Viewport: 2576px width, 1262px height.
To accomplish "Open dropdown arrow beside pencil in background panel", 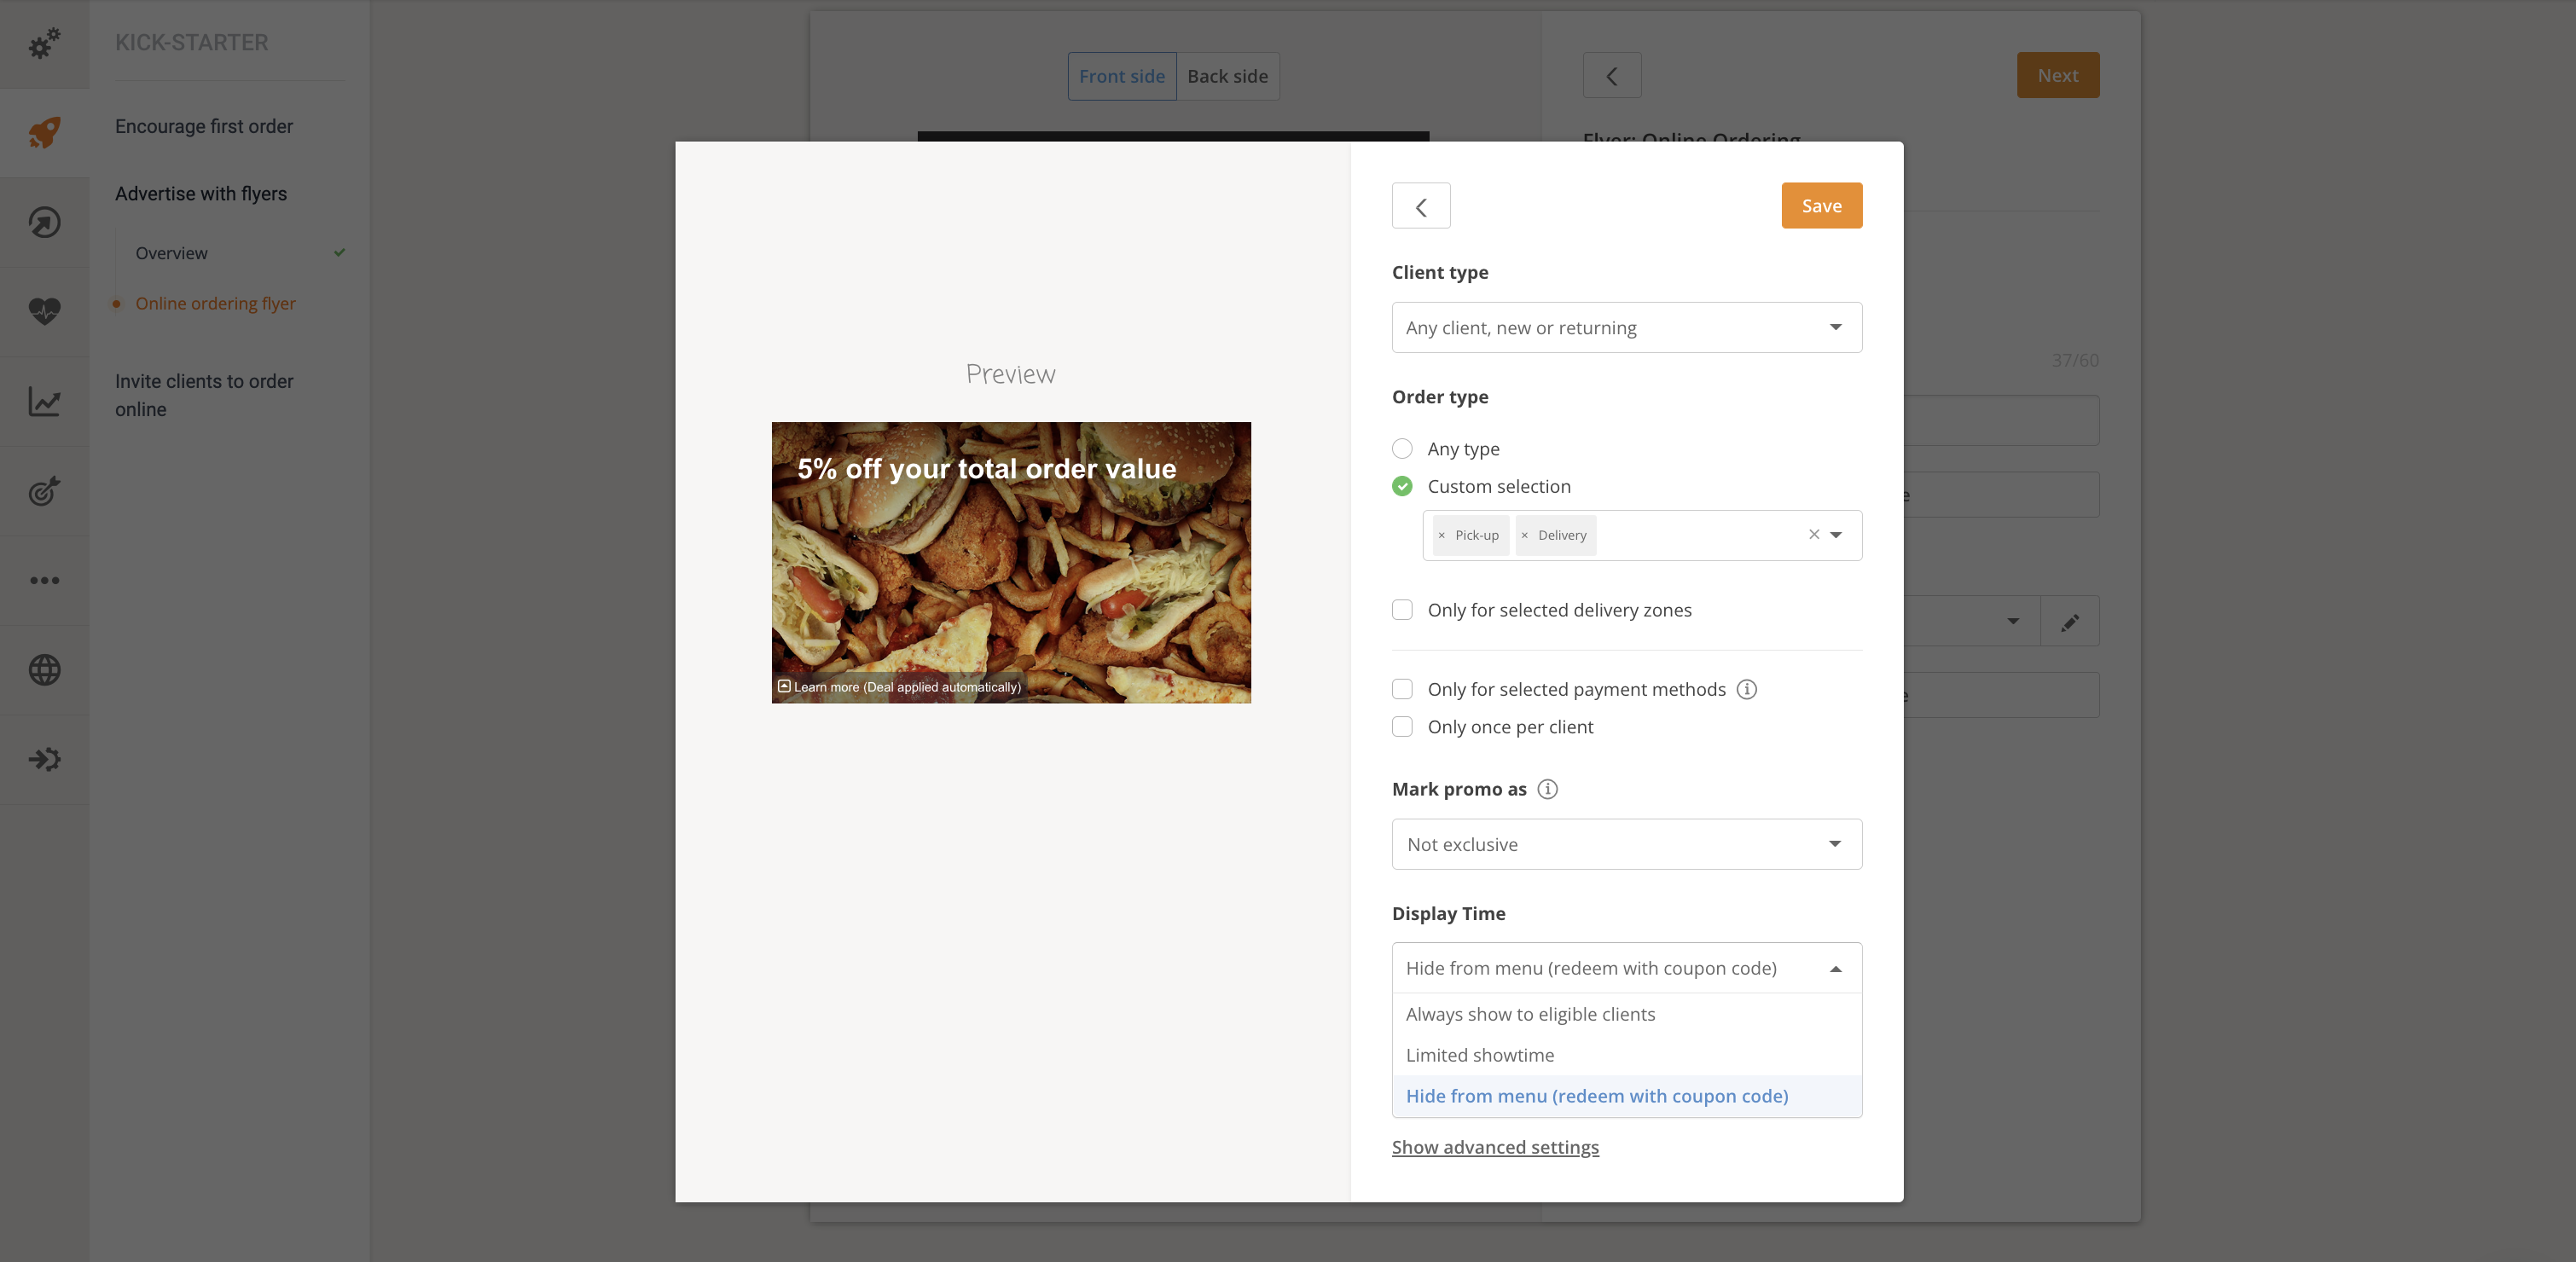I will click(x=2013, y=622).
